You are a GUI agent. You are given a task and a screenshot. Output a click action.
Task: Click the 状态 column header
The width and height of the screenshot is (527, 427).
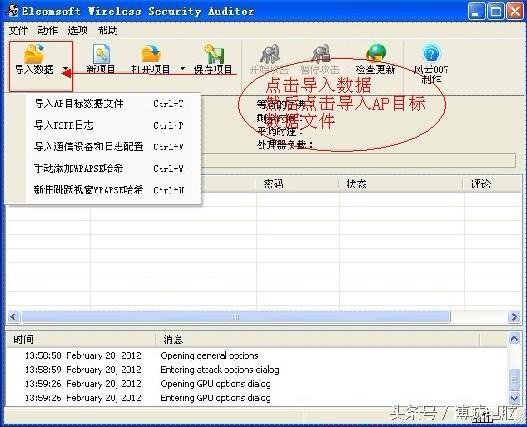(401, 184)
